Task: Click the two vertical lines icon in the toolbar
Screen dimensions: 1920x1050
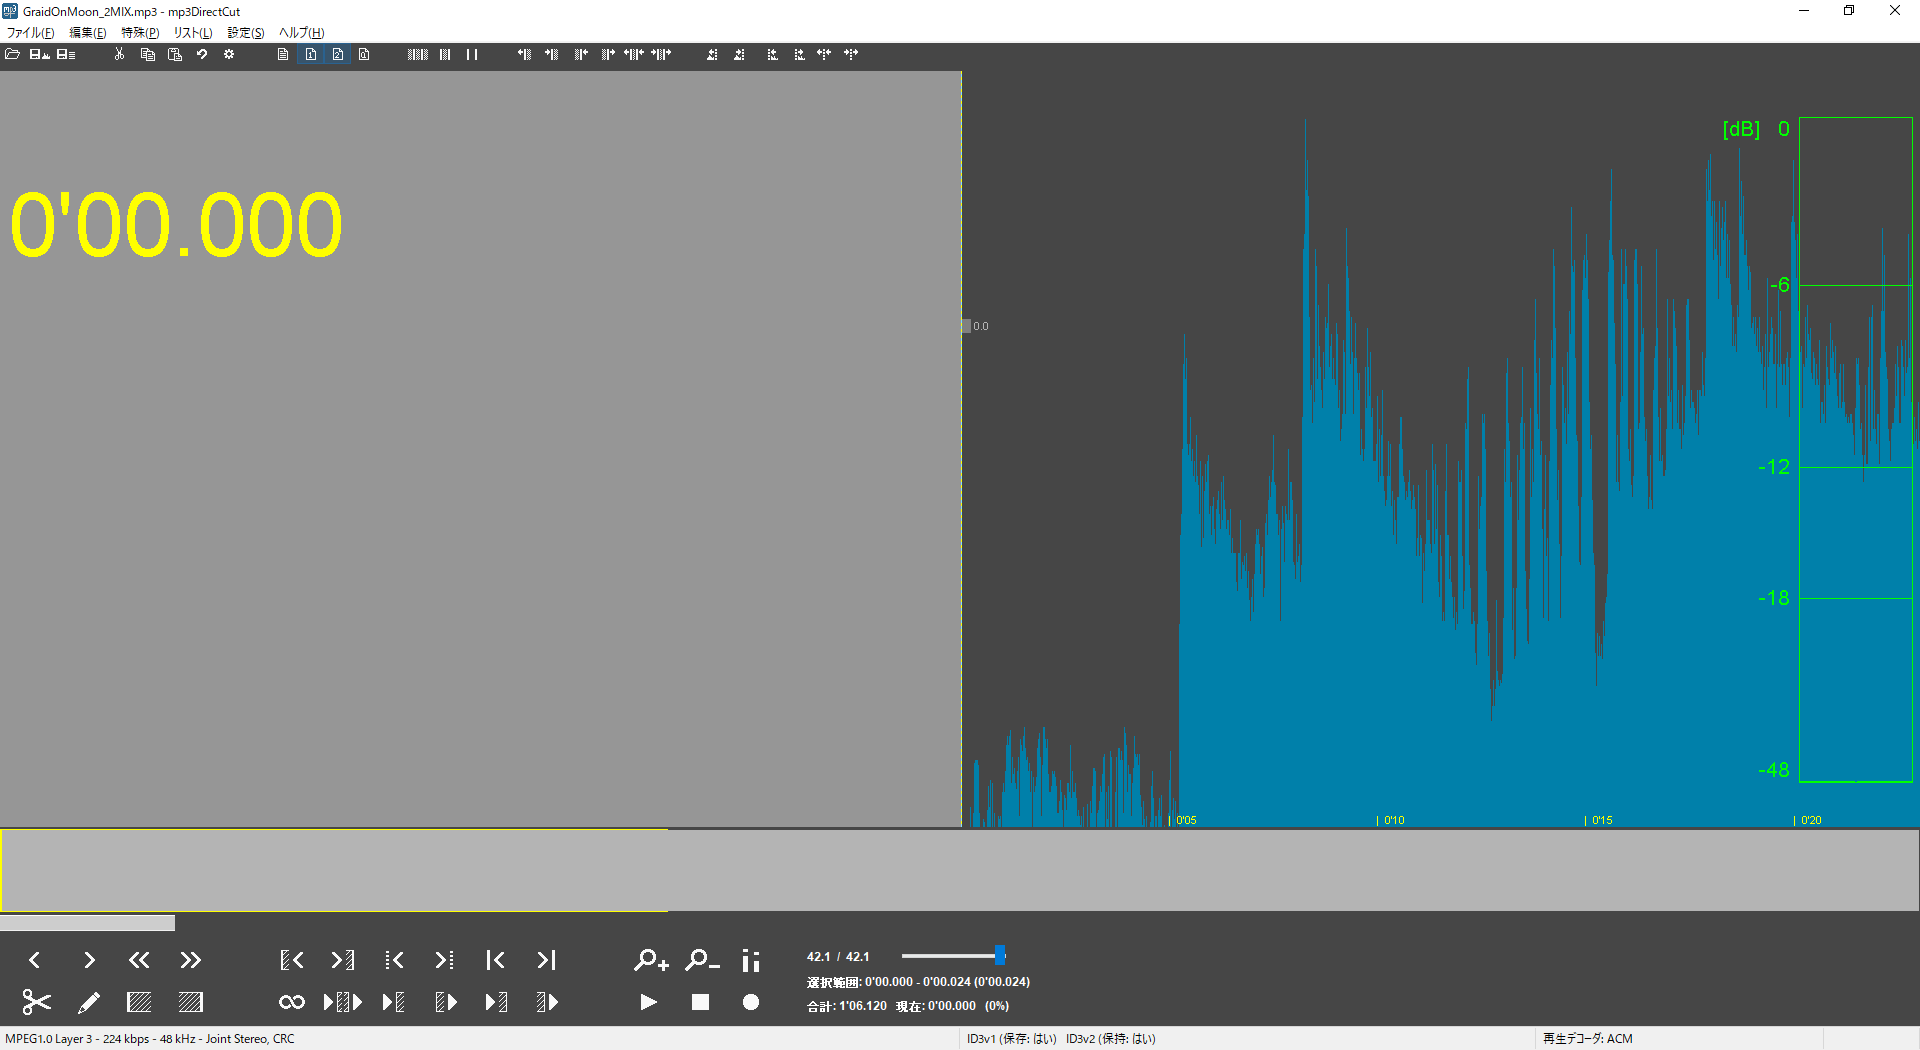Action: pyautogui.click(x=472, y=55)
